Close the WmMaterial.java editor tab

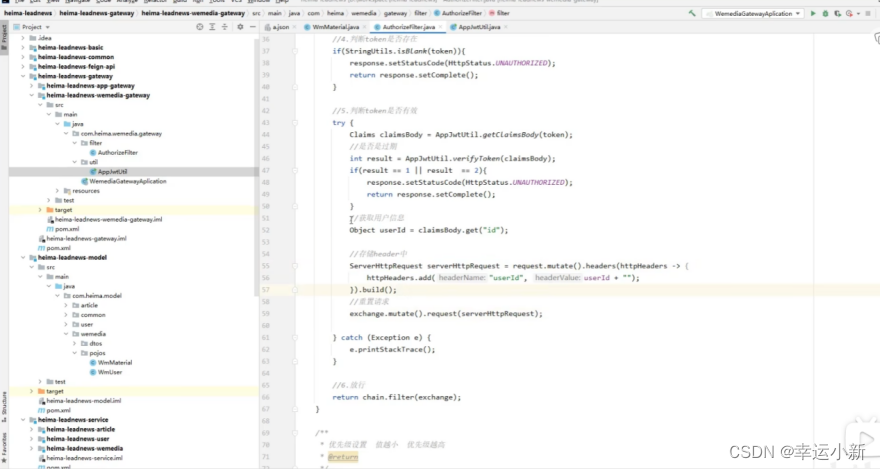pyautogui.click(x=365, y=27)
